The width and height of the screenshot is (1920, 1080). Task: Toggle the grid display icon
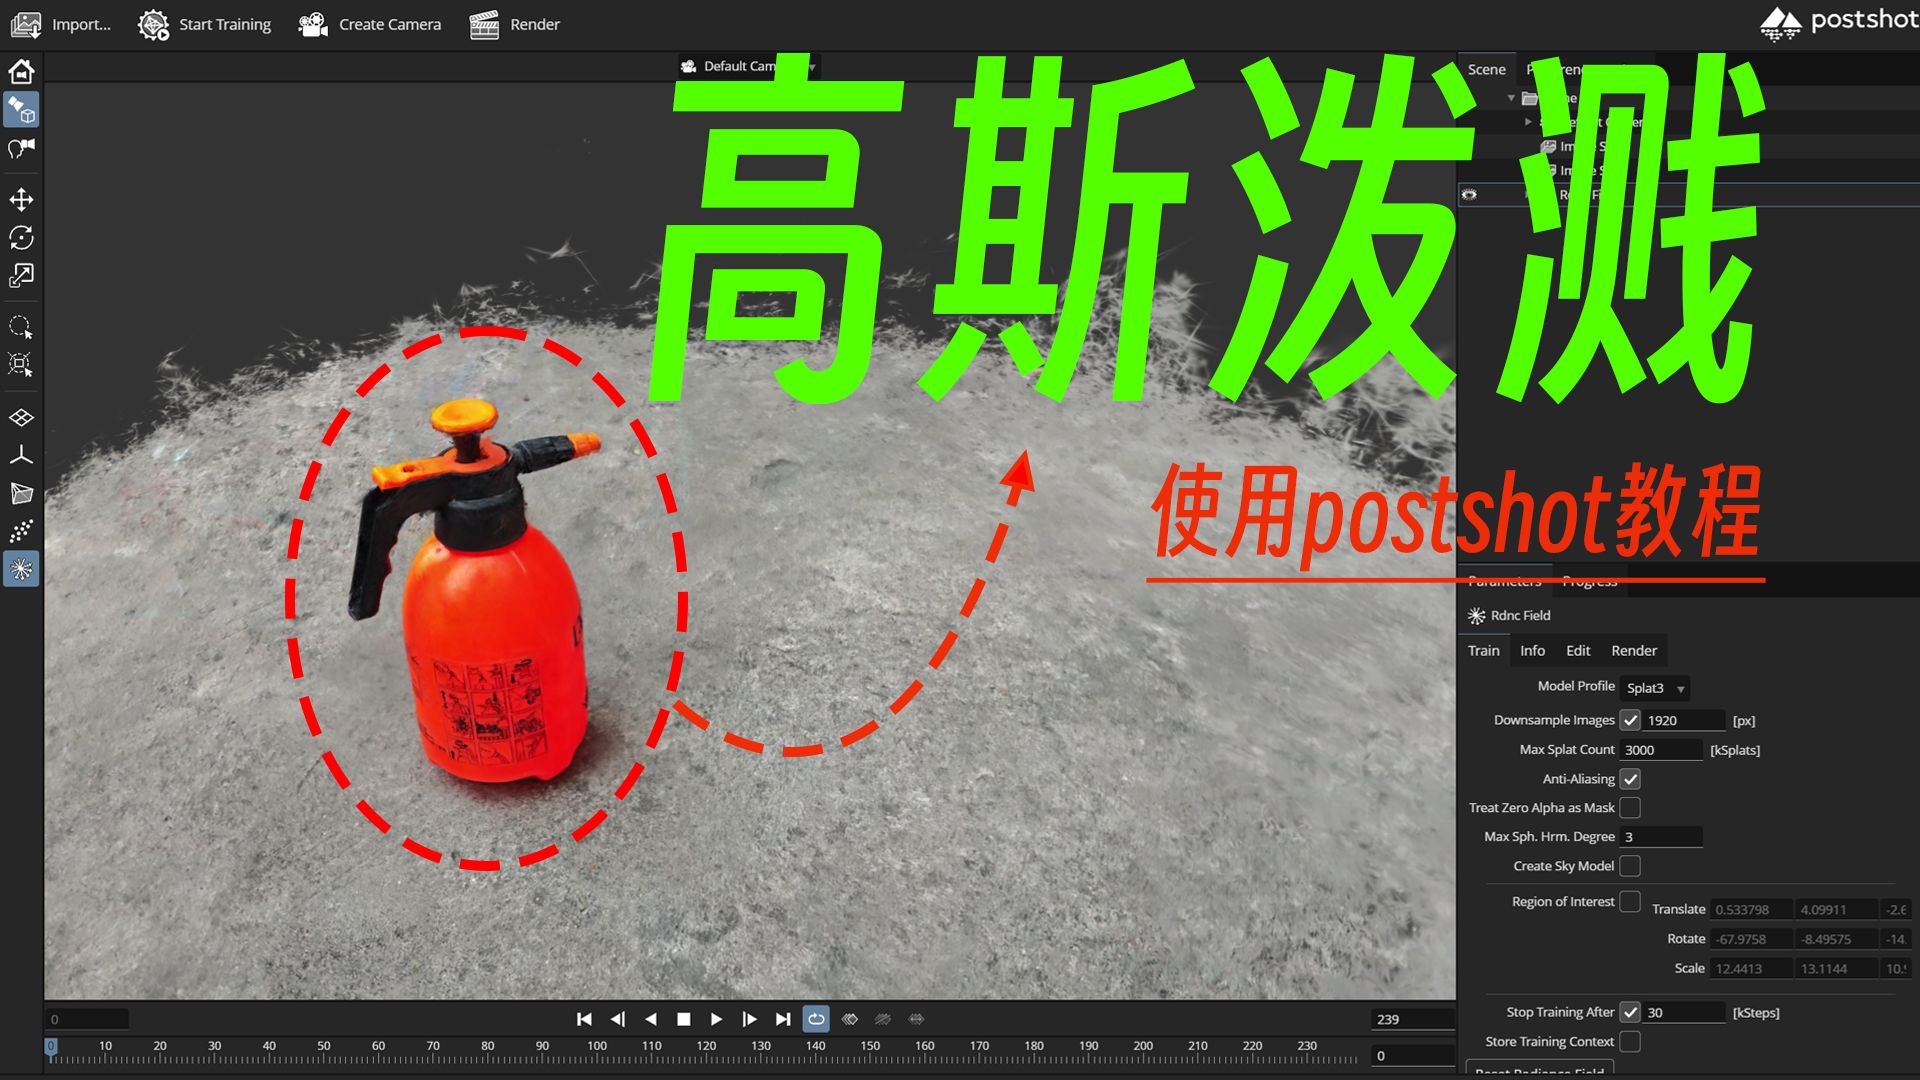tap(21, 418)
